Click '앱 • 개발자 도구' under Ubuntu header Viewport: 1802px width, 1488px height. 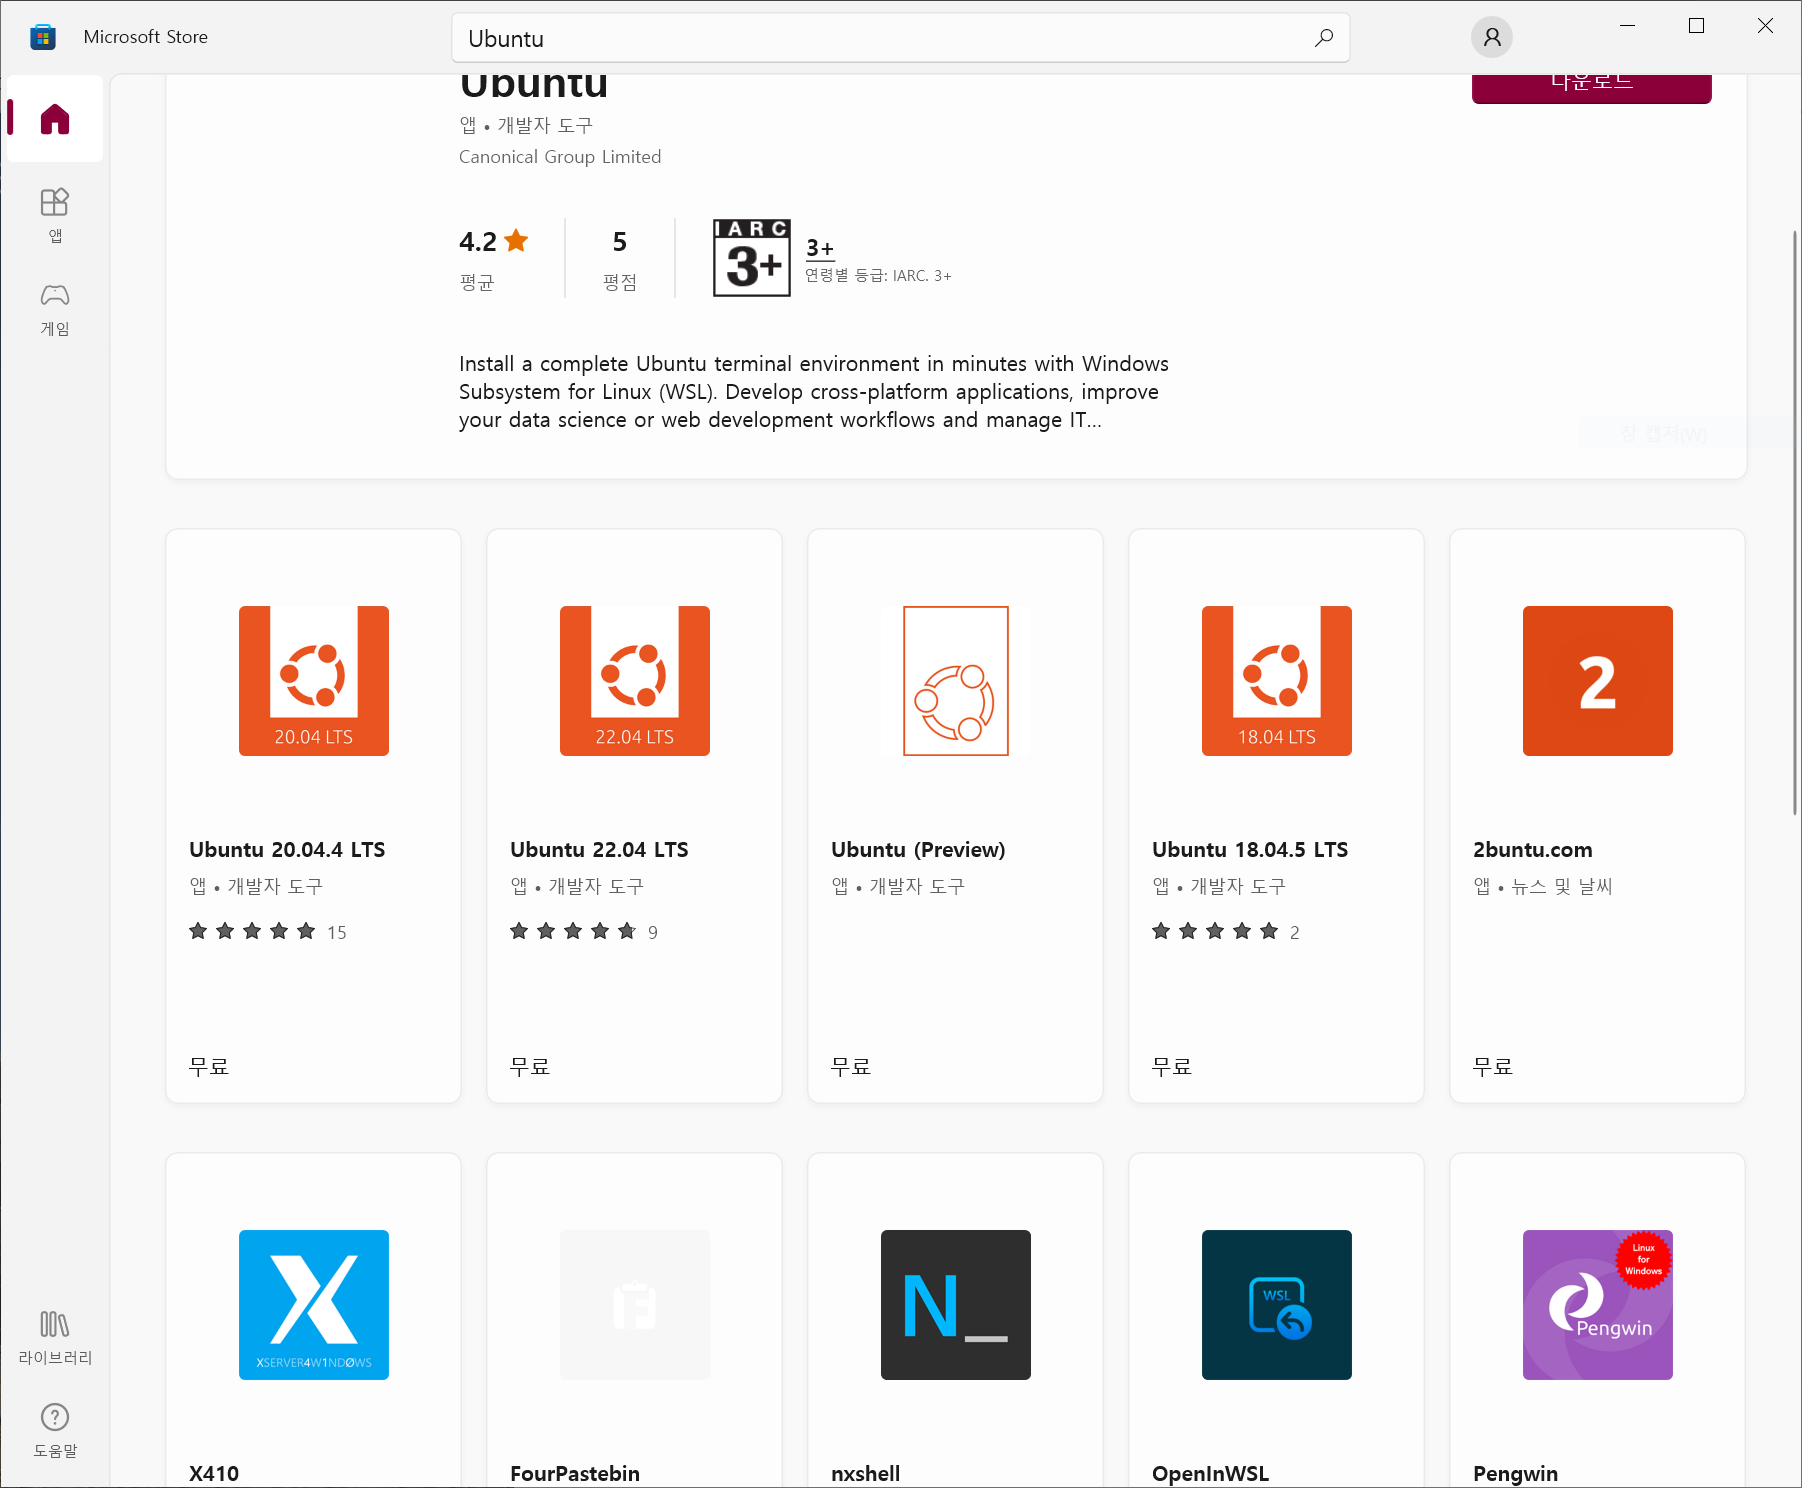tap(526, 125)
